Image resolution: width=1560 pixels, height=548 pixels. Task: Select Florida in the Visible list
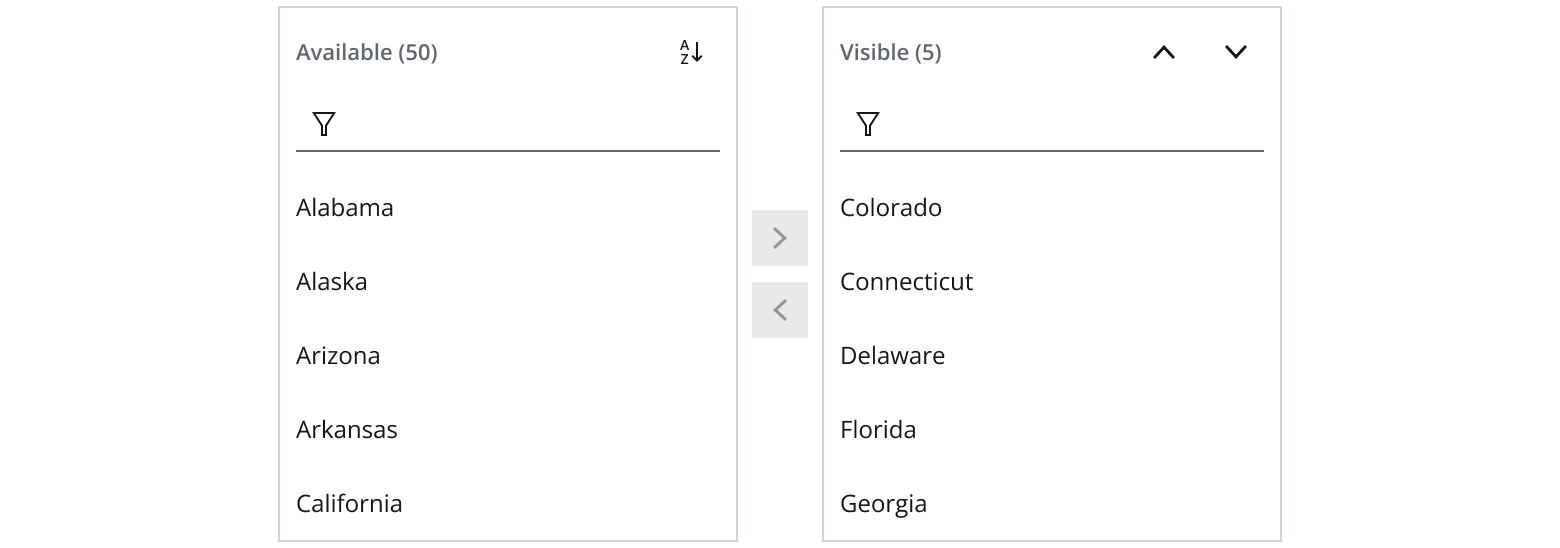click(x=878, y=430)
